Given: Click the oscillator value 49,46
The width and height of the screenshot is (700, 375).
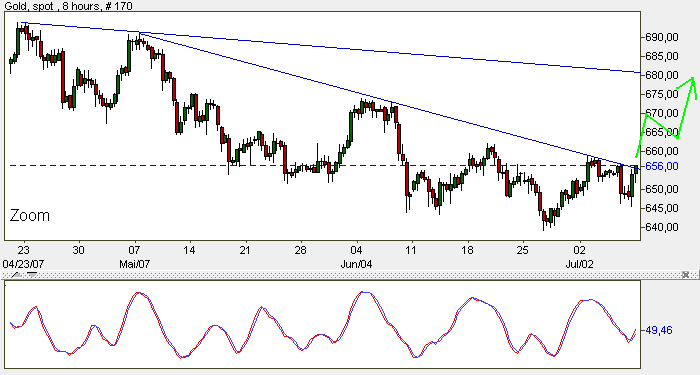Looking at the screenshot, I should pos(659,330).
